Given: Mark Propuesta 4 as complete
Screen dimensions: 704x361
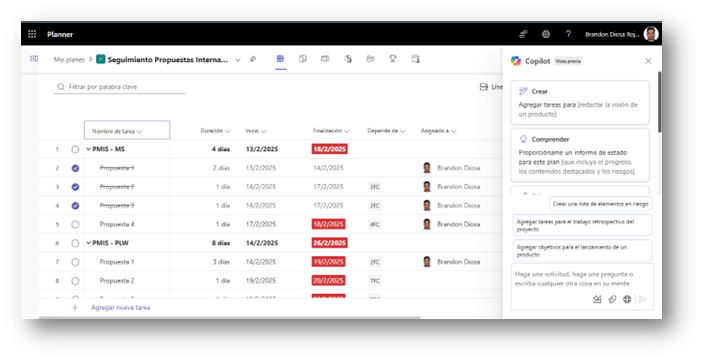Looking at the screenshot, I should coord(75,225).
